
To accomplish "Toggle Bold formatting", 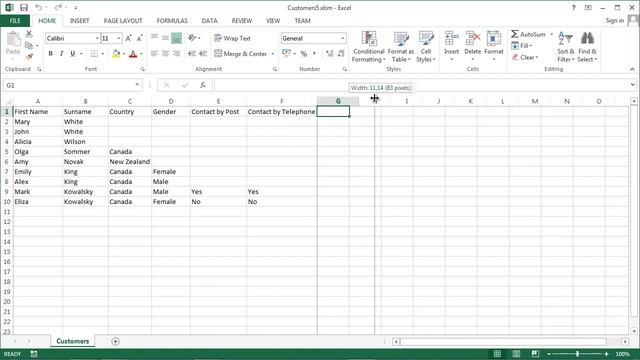I will [x=51, y=53].
